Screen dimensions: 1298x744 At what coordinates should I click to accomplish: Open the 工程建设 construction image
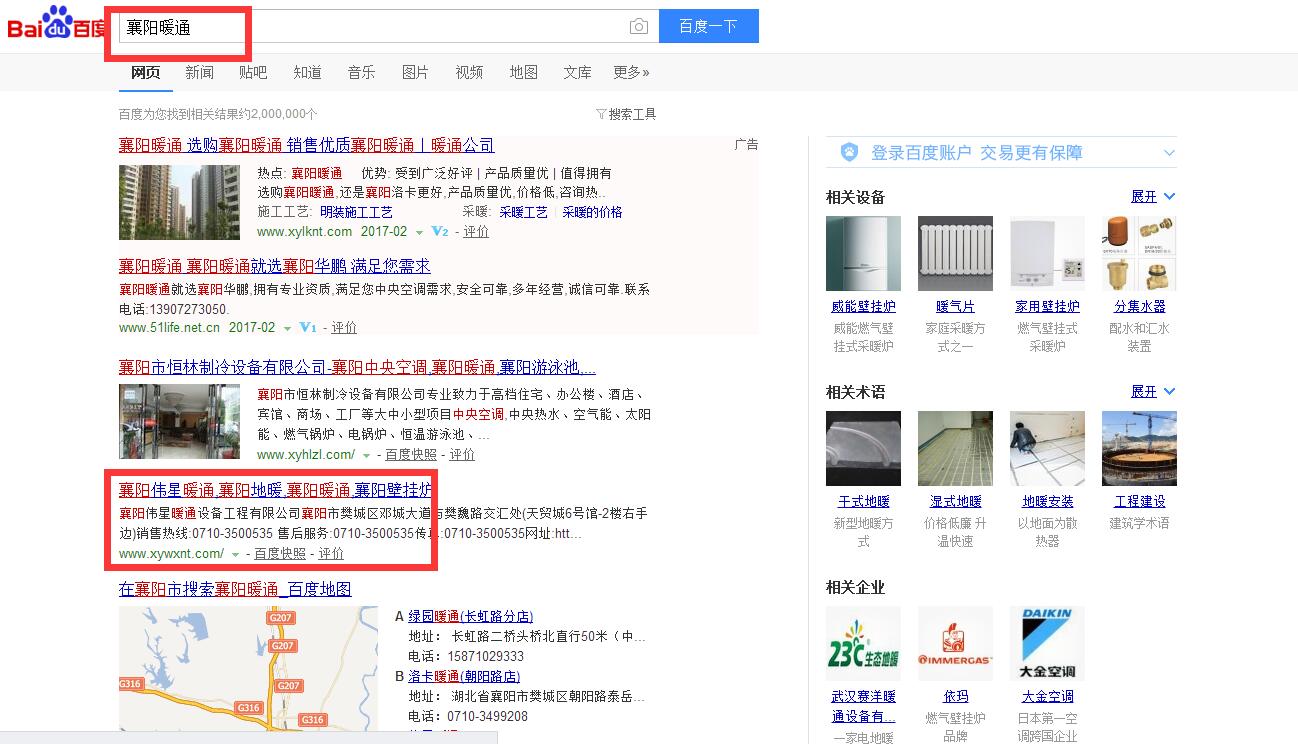pos(1139,448)
